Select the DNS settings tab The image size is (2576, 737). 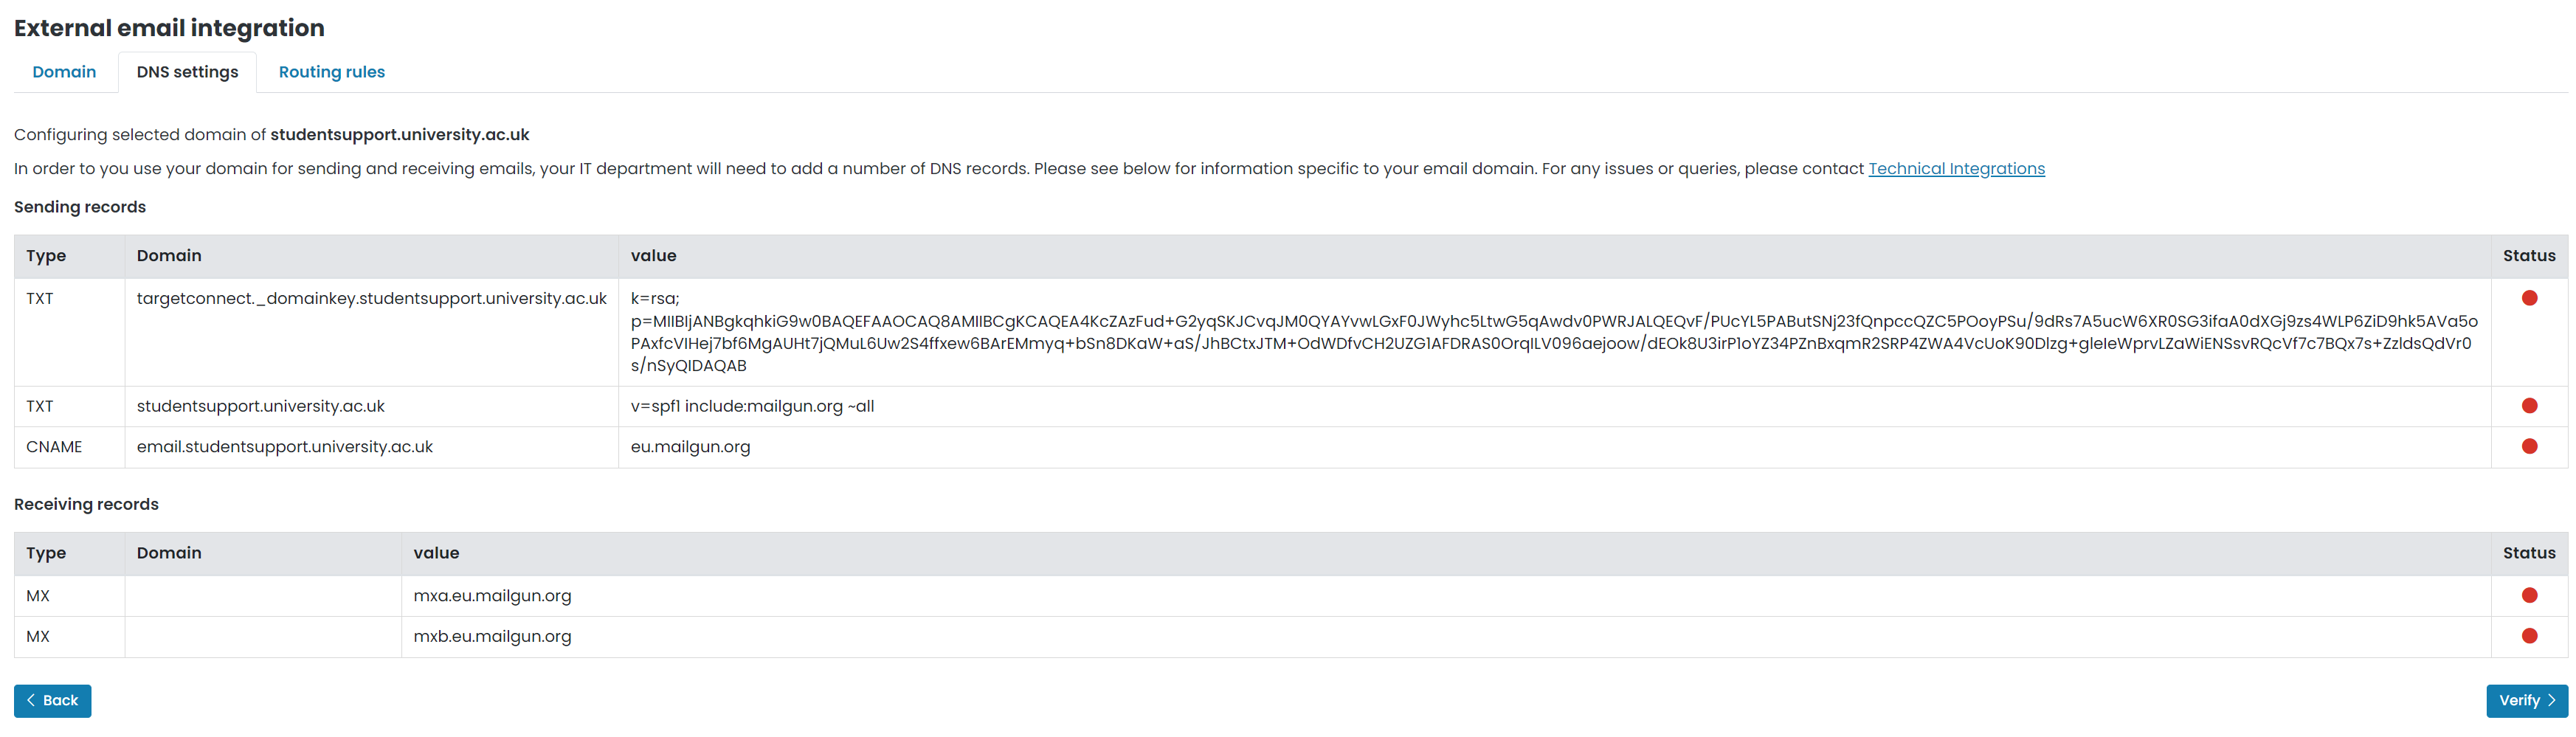187,72
